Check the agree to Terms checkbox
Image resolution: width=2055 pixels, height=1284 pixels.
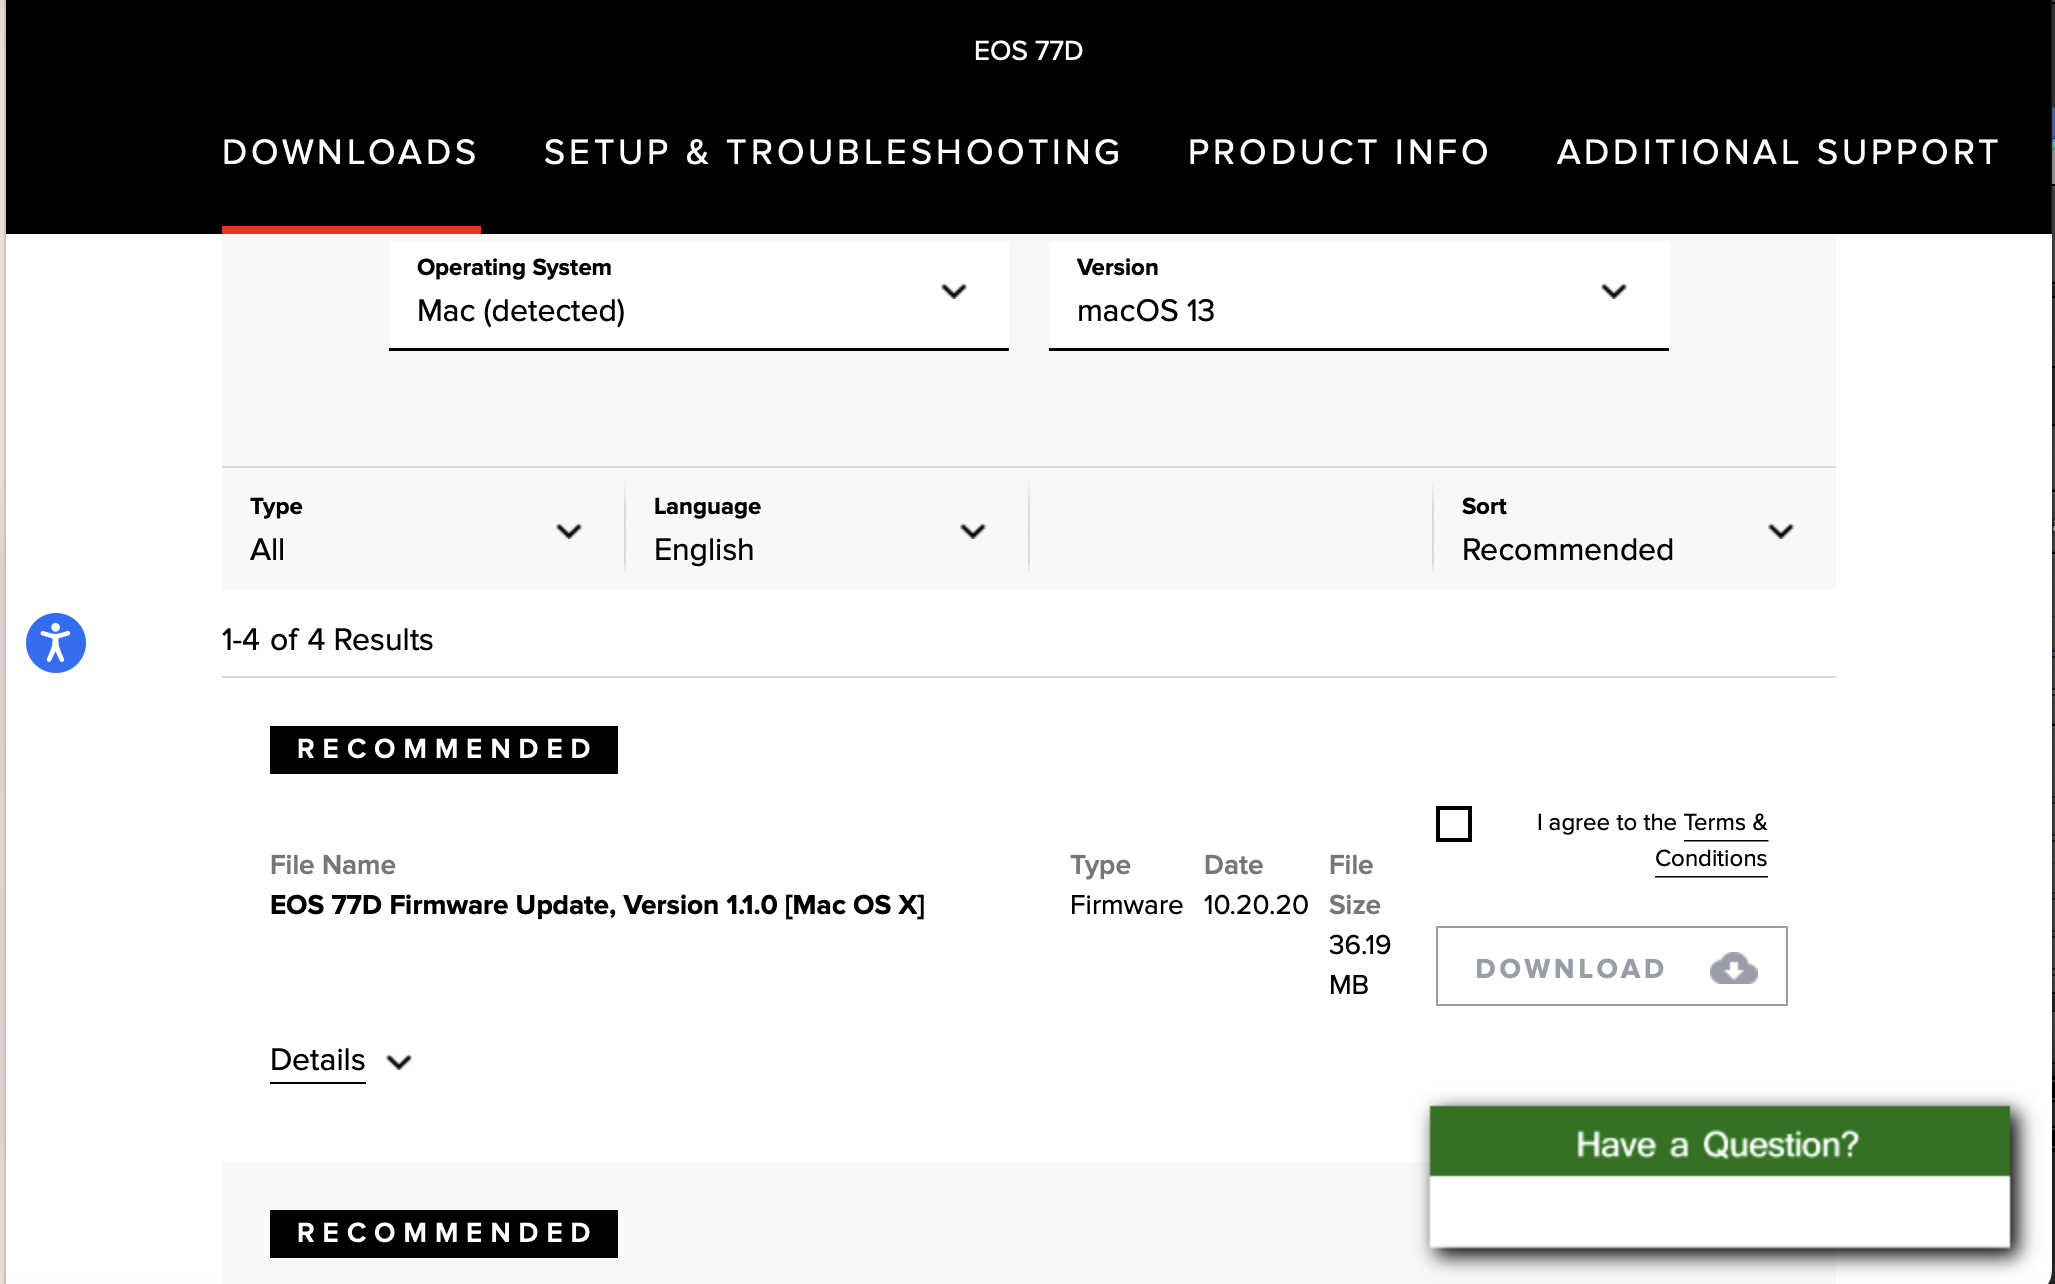[x=1453, y=824]
